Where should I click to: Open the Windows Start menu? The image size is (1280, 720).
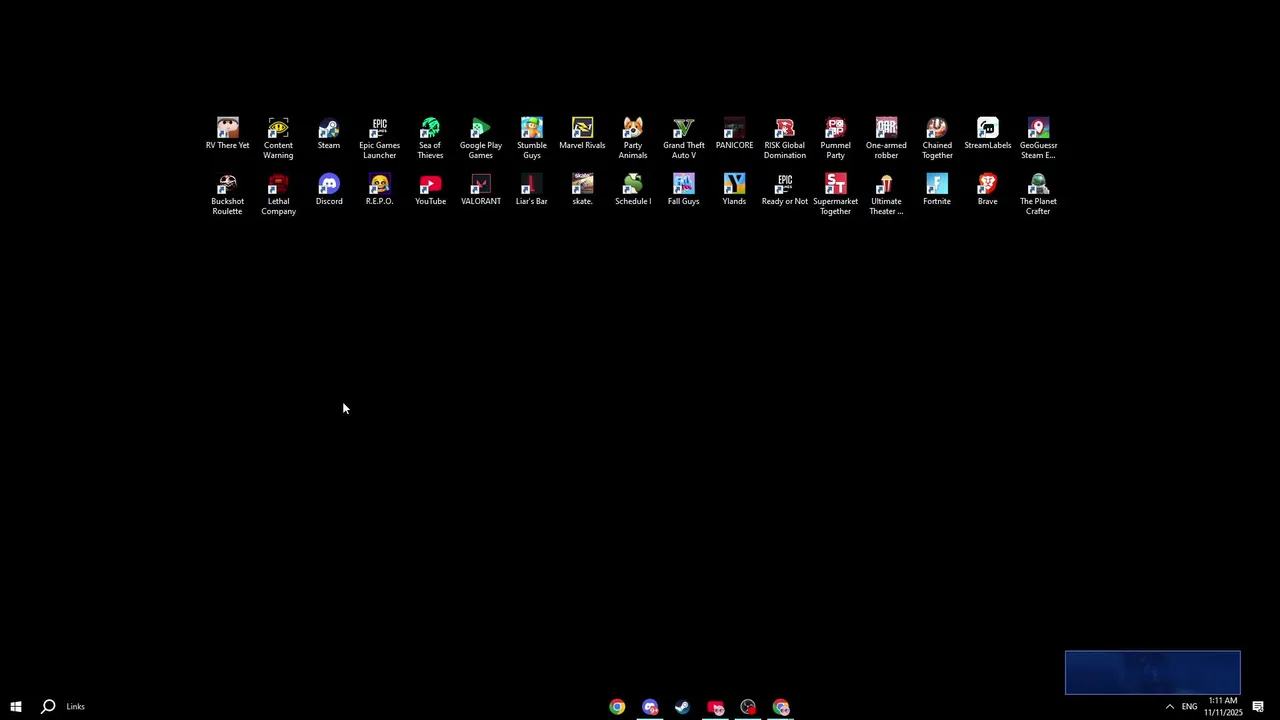click(16, 706)
